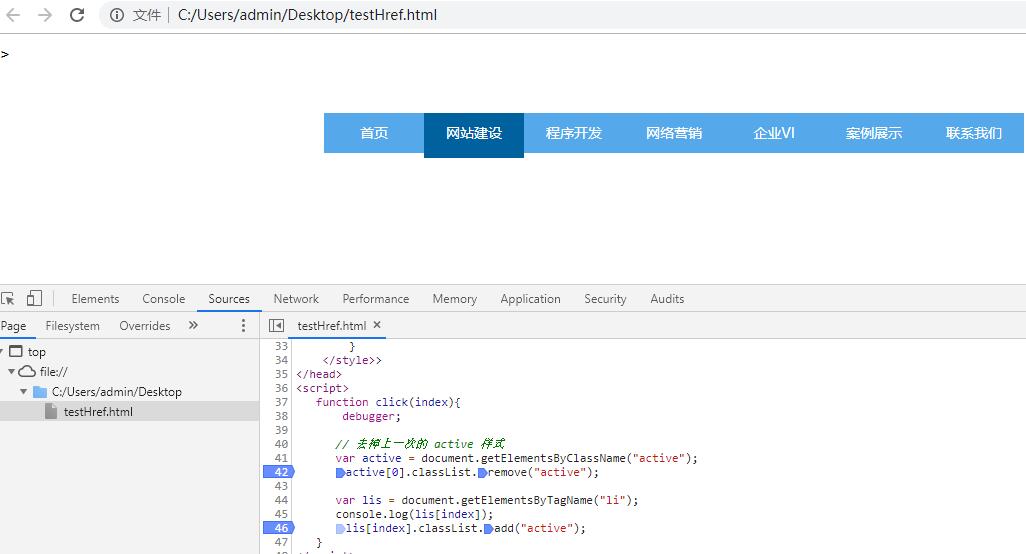
Task: Toggle the device toolbar icon
Action: (34, 298)
